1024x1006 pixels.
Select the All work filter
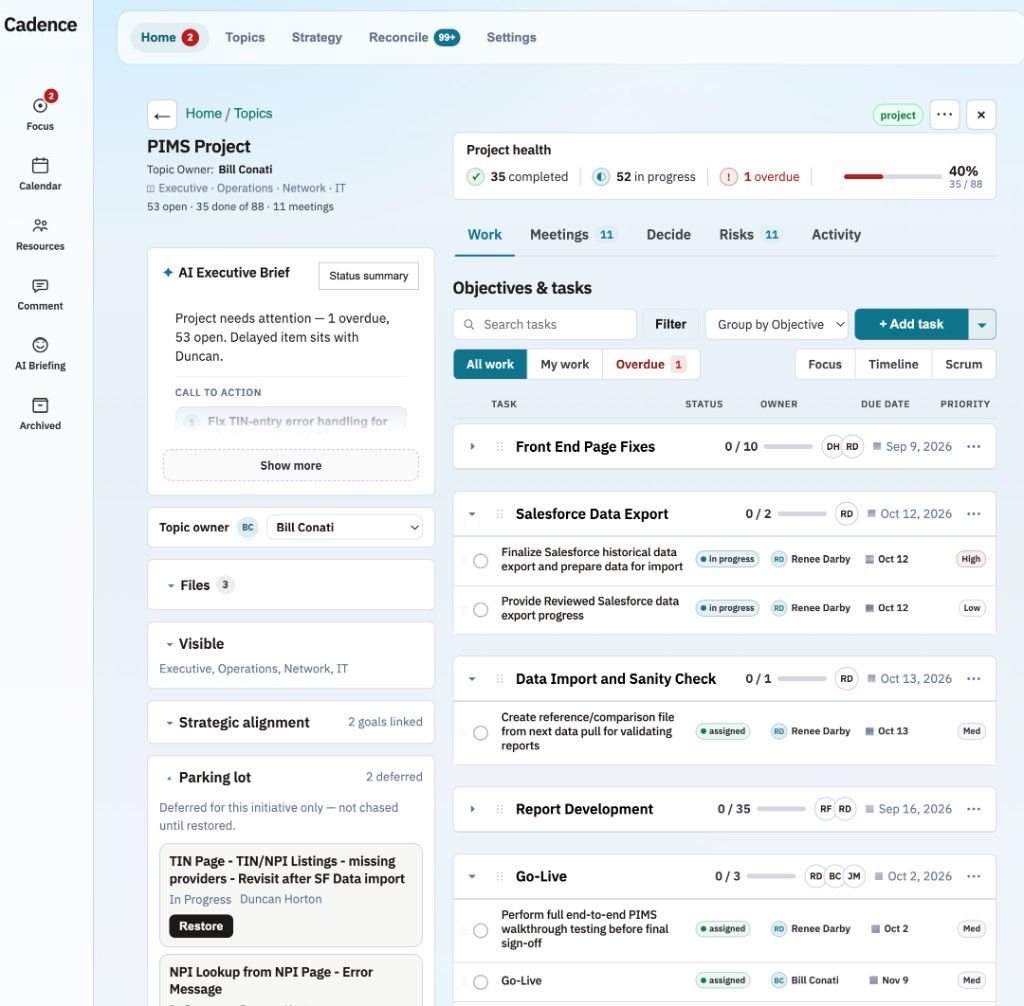coord(490,365)
